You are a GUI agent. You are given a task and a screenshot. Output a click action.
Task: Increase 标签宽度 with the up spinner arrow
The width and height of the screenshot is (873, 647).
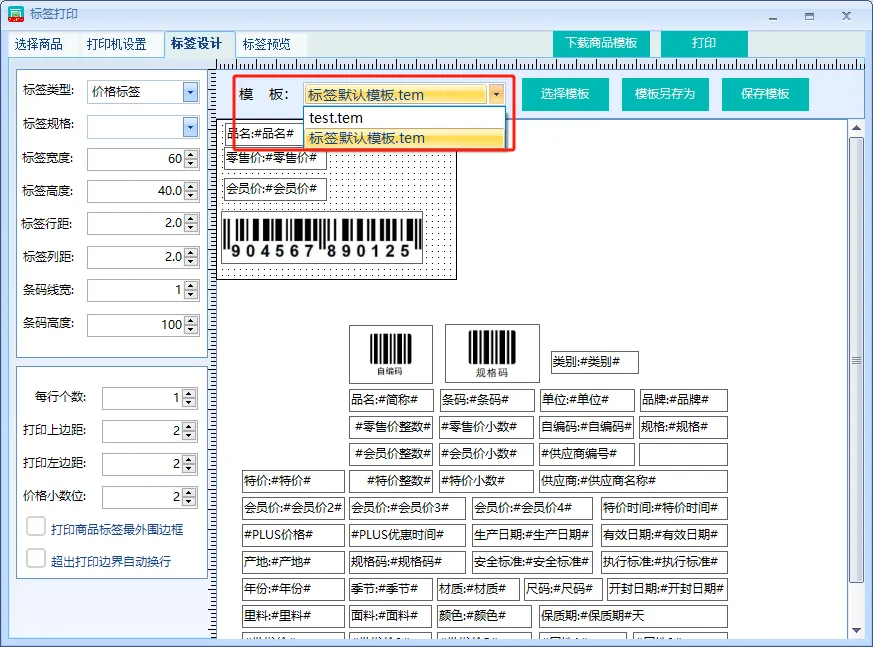point(191,154)
